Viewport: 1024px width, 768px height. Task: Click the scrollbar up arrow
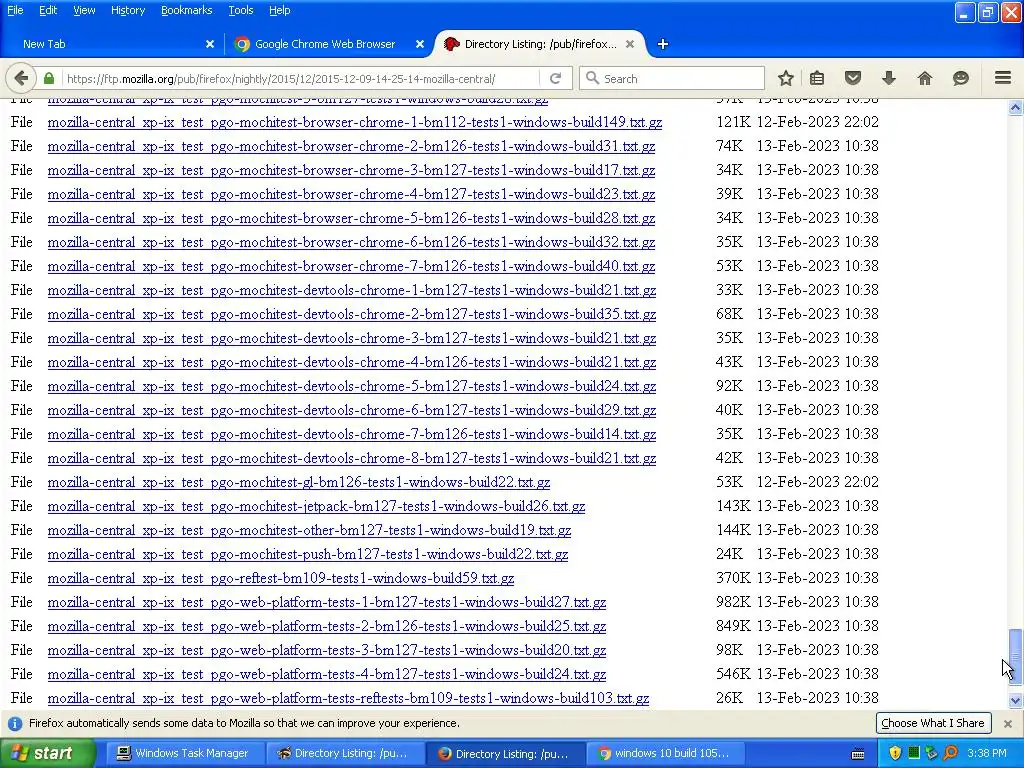click(x=1015, y=107)
